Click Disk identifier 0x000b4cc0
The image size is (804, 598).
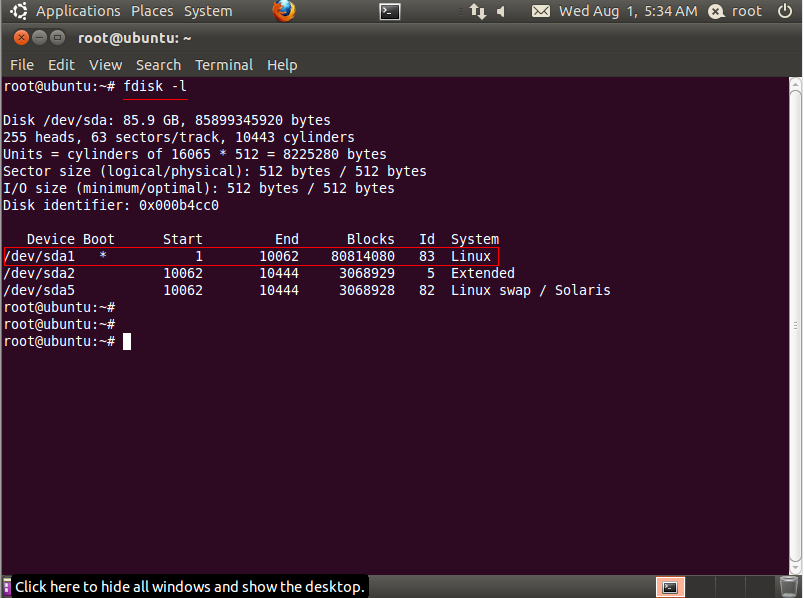[111, 206]
